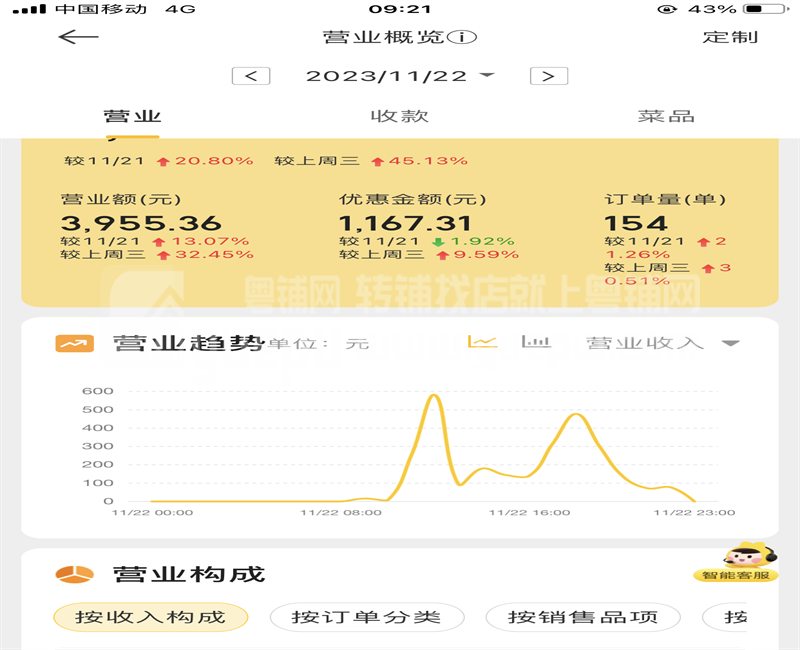Select the 按收入构成 filter option
This screenshot has height=650, width=800.
(150, 617)
